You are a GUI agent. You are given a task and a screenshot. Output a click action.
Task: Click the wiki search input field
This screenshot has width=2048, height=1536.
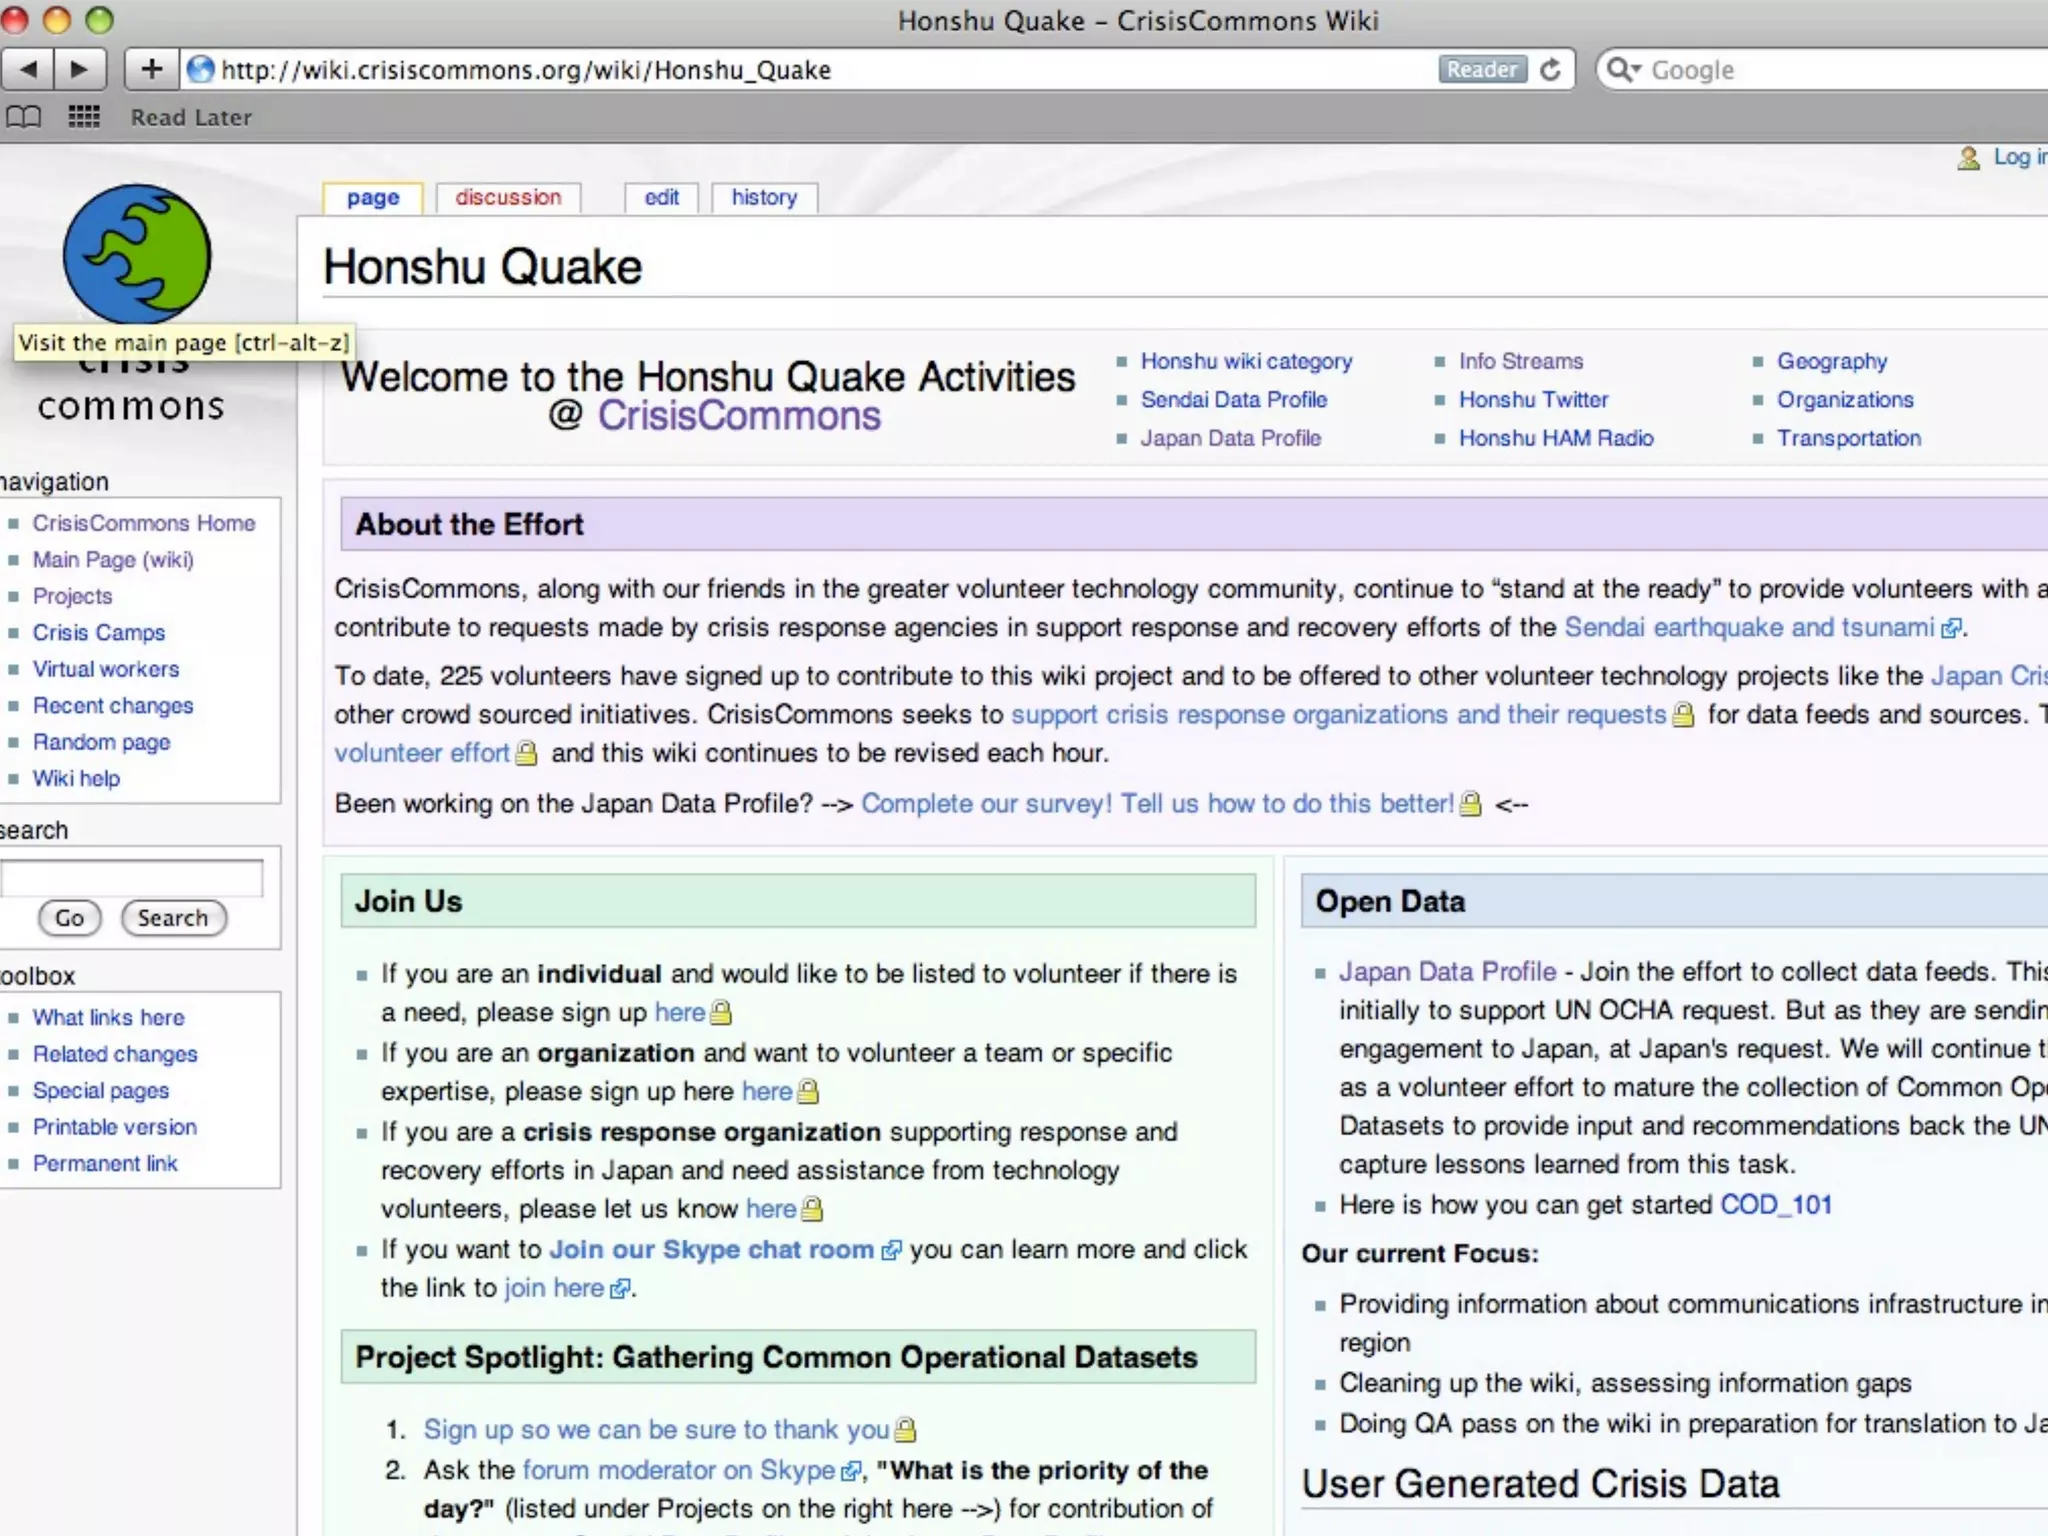[132, 877]
